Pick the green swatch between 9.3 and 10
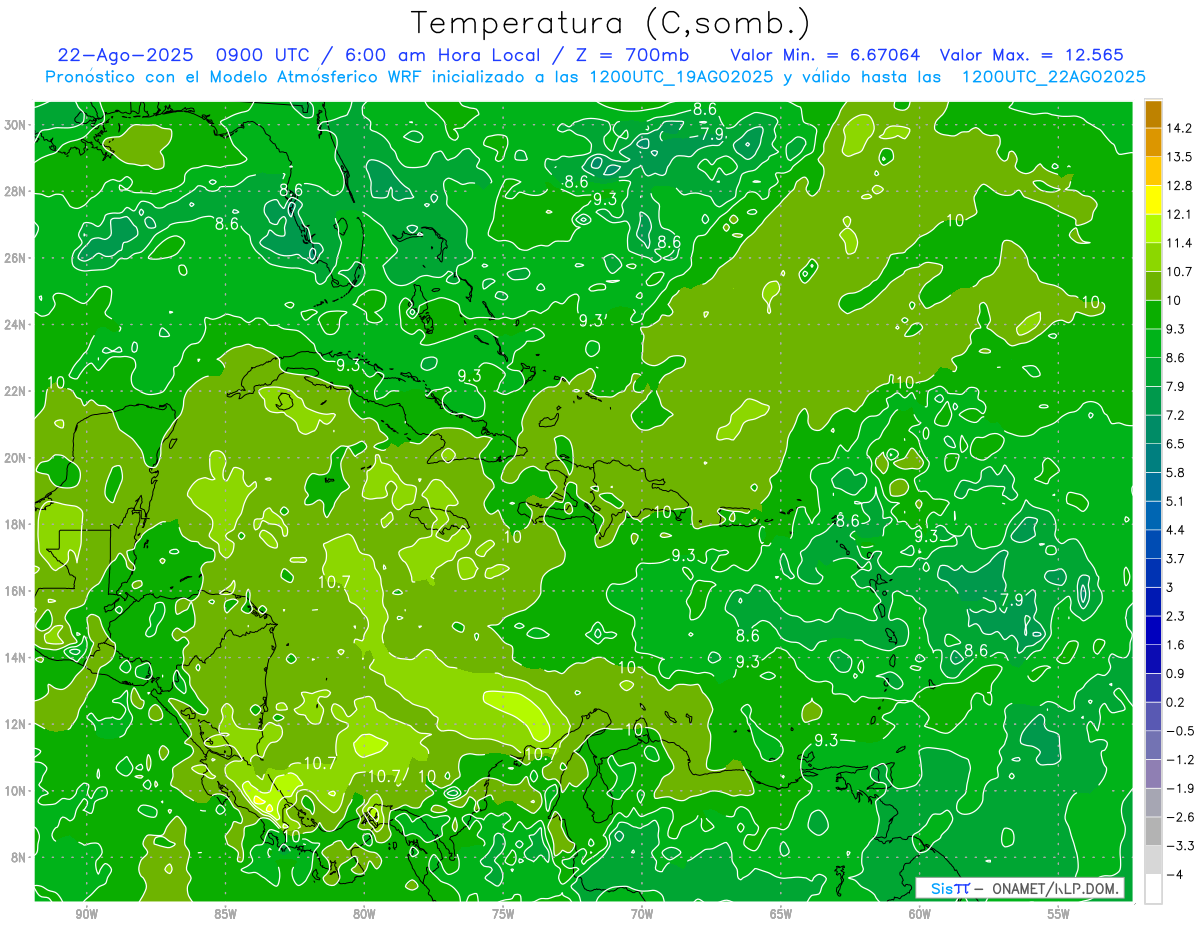Image resolution: width=1200 pixels, height=927 pixels. [x=1153, y=314]
